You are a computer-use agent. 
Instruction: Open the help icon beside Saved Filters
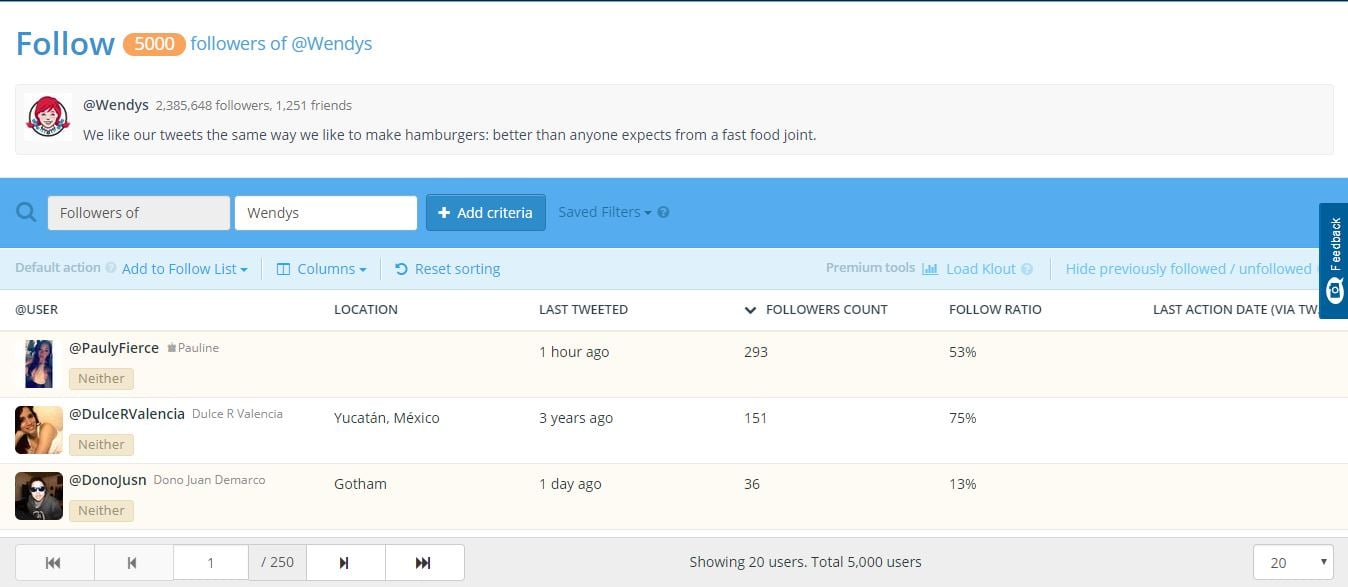tap(663, 212)
